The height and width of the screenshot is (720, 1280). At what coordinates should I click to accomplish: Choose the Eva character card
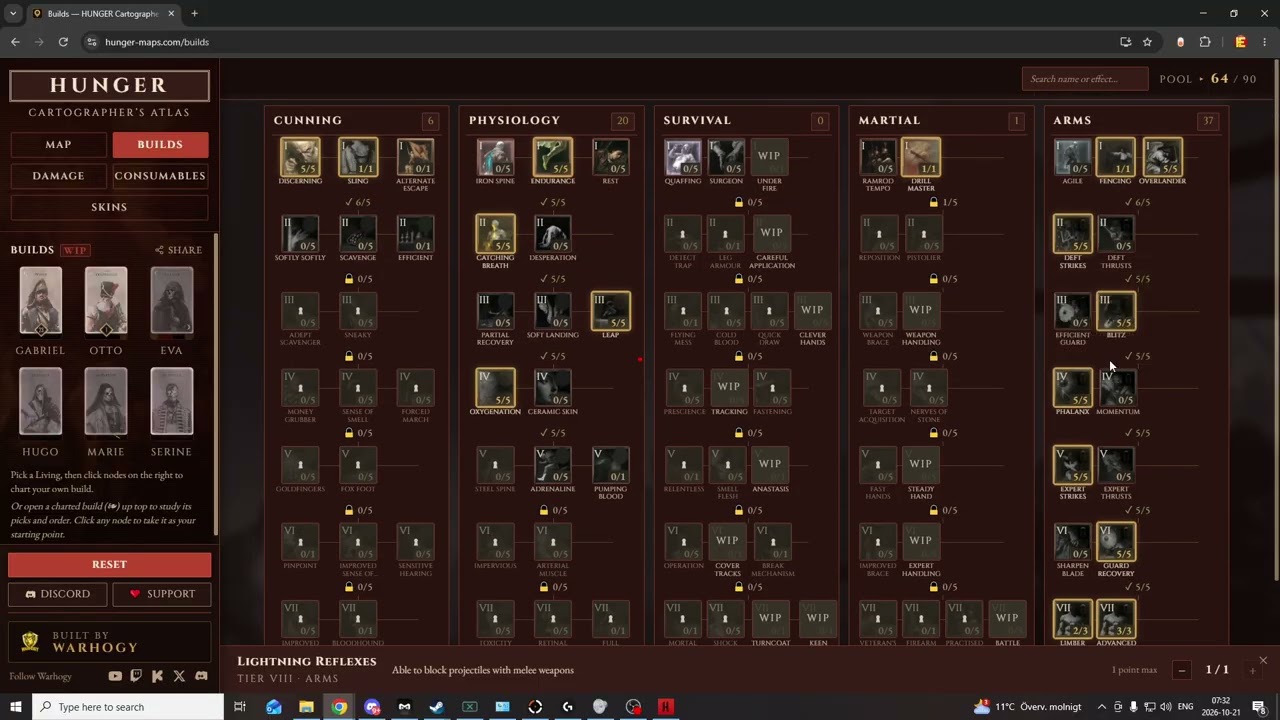click(x=171, y=301)
